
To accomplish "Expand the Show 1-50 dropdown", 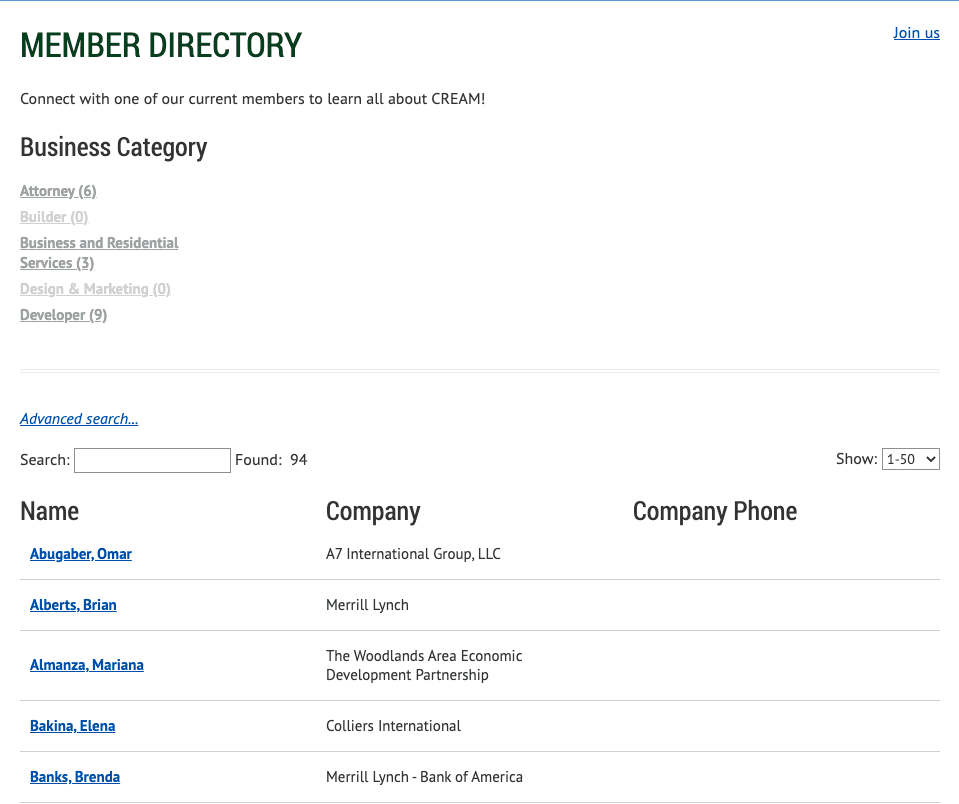I will coord(910,459).
